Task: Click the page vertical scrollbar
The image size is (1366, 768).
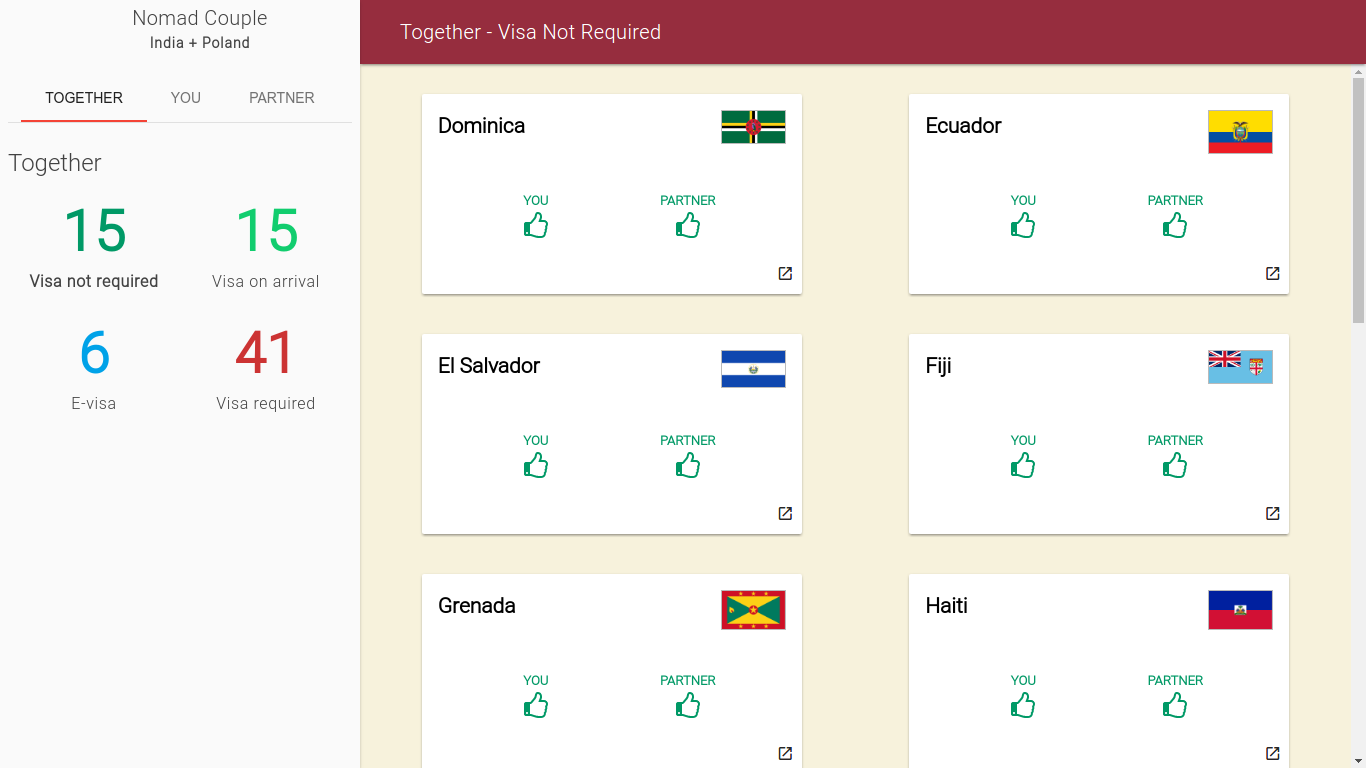Action: tap(1358, 200)
